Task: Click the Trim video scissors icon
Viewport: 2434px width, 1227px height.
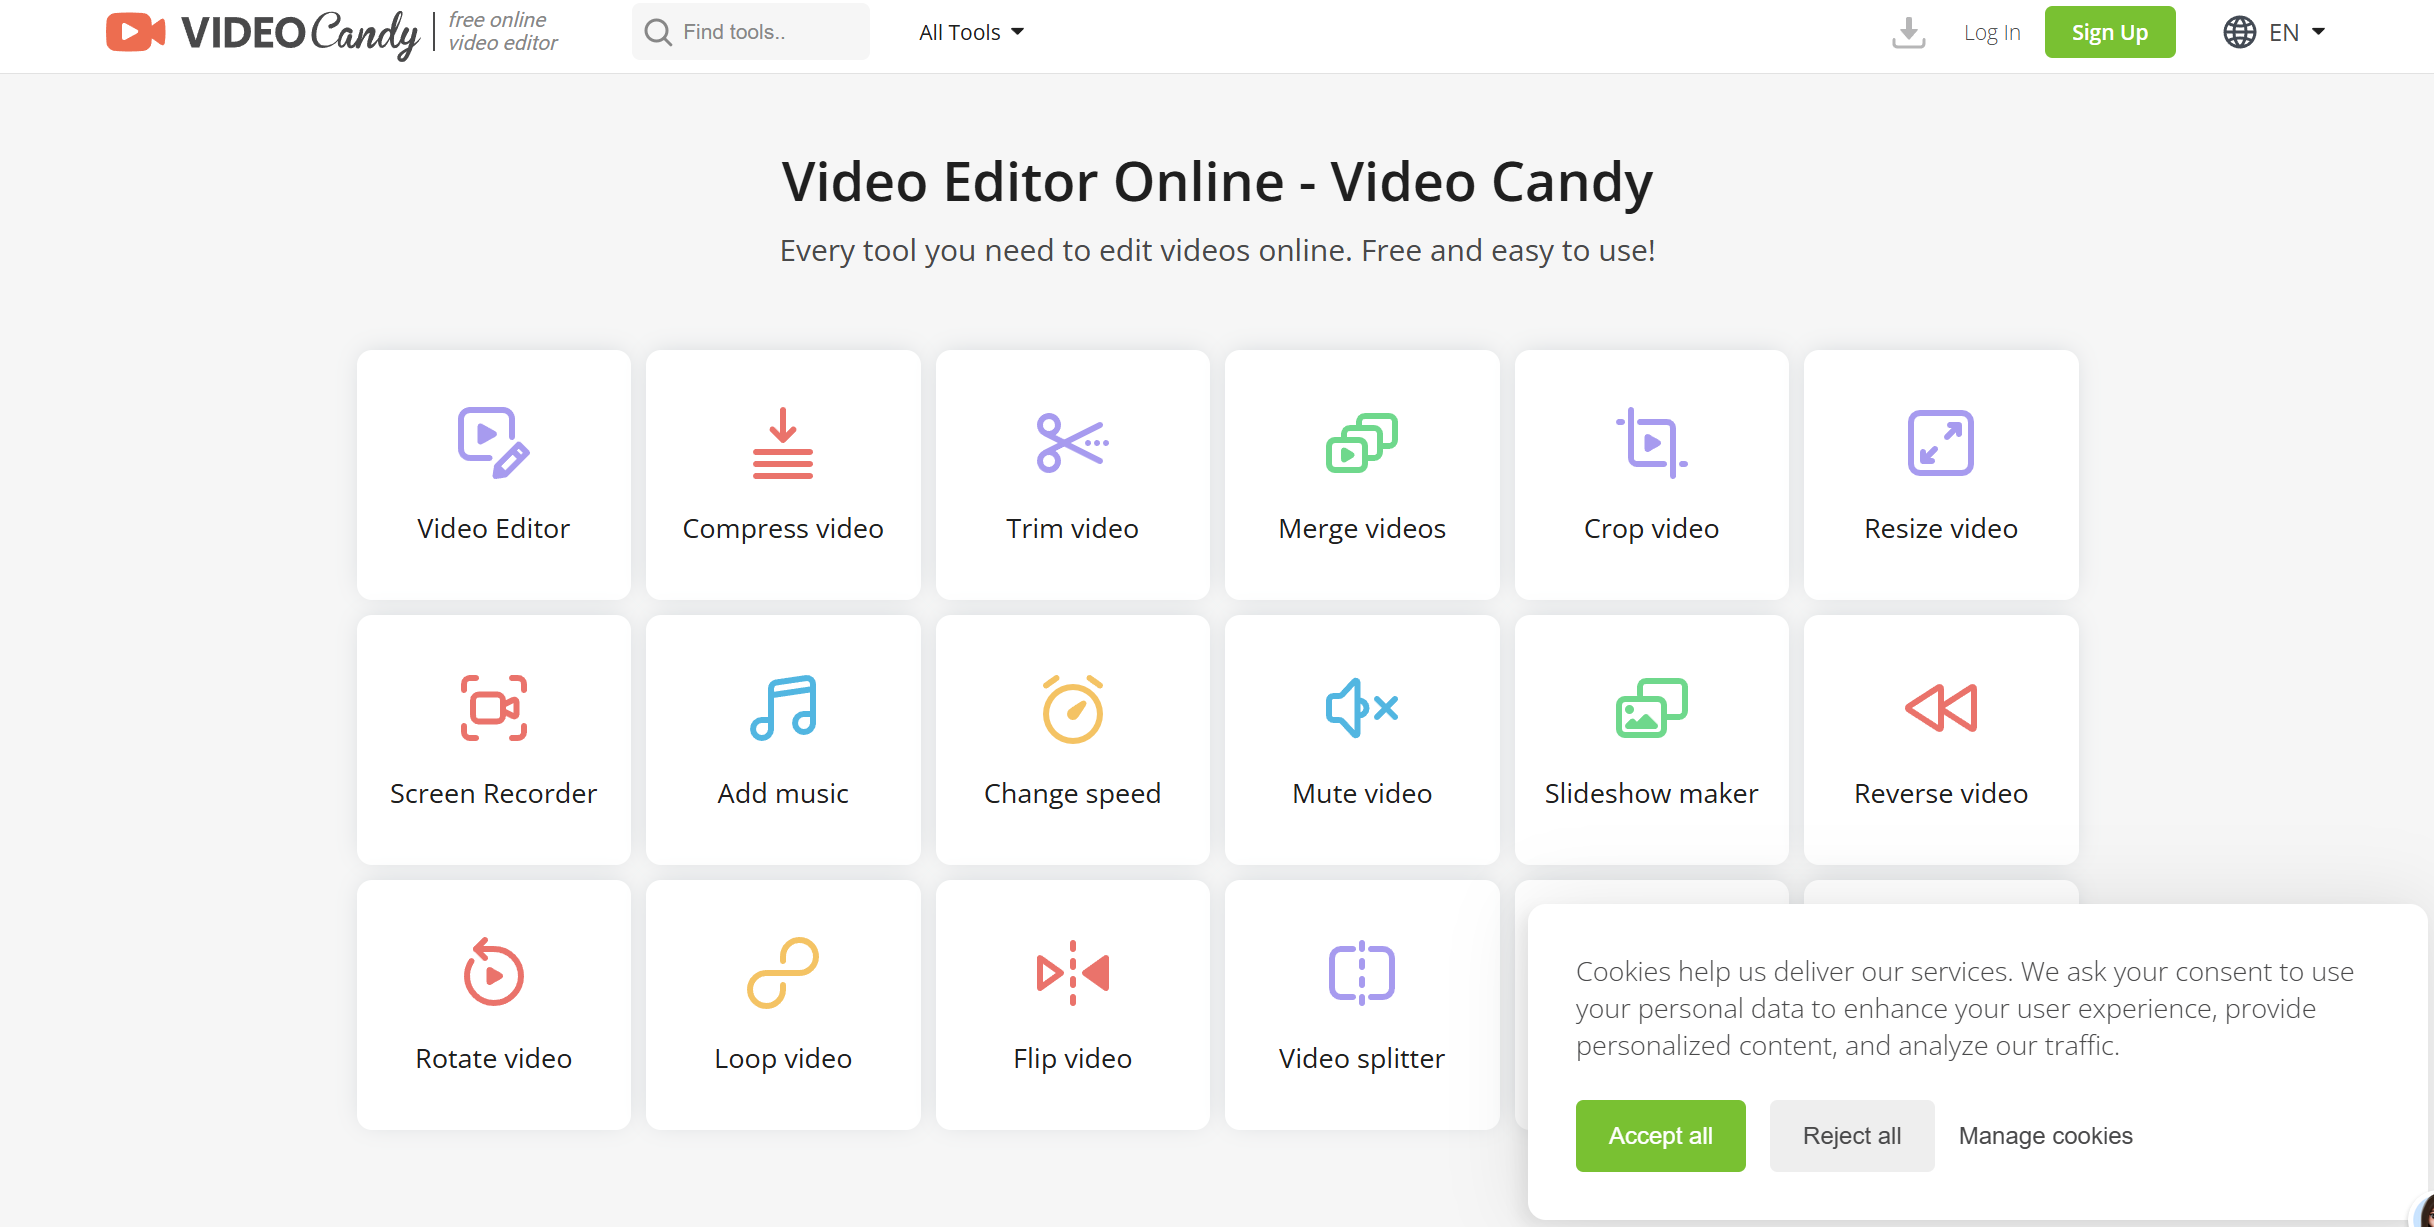Action: tap(1072, 443)
